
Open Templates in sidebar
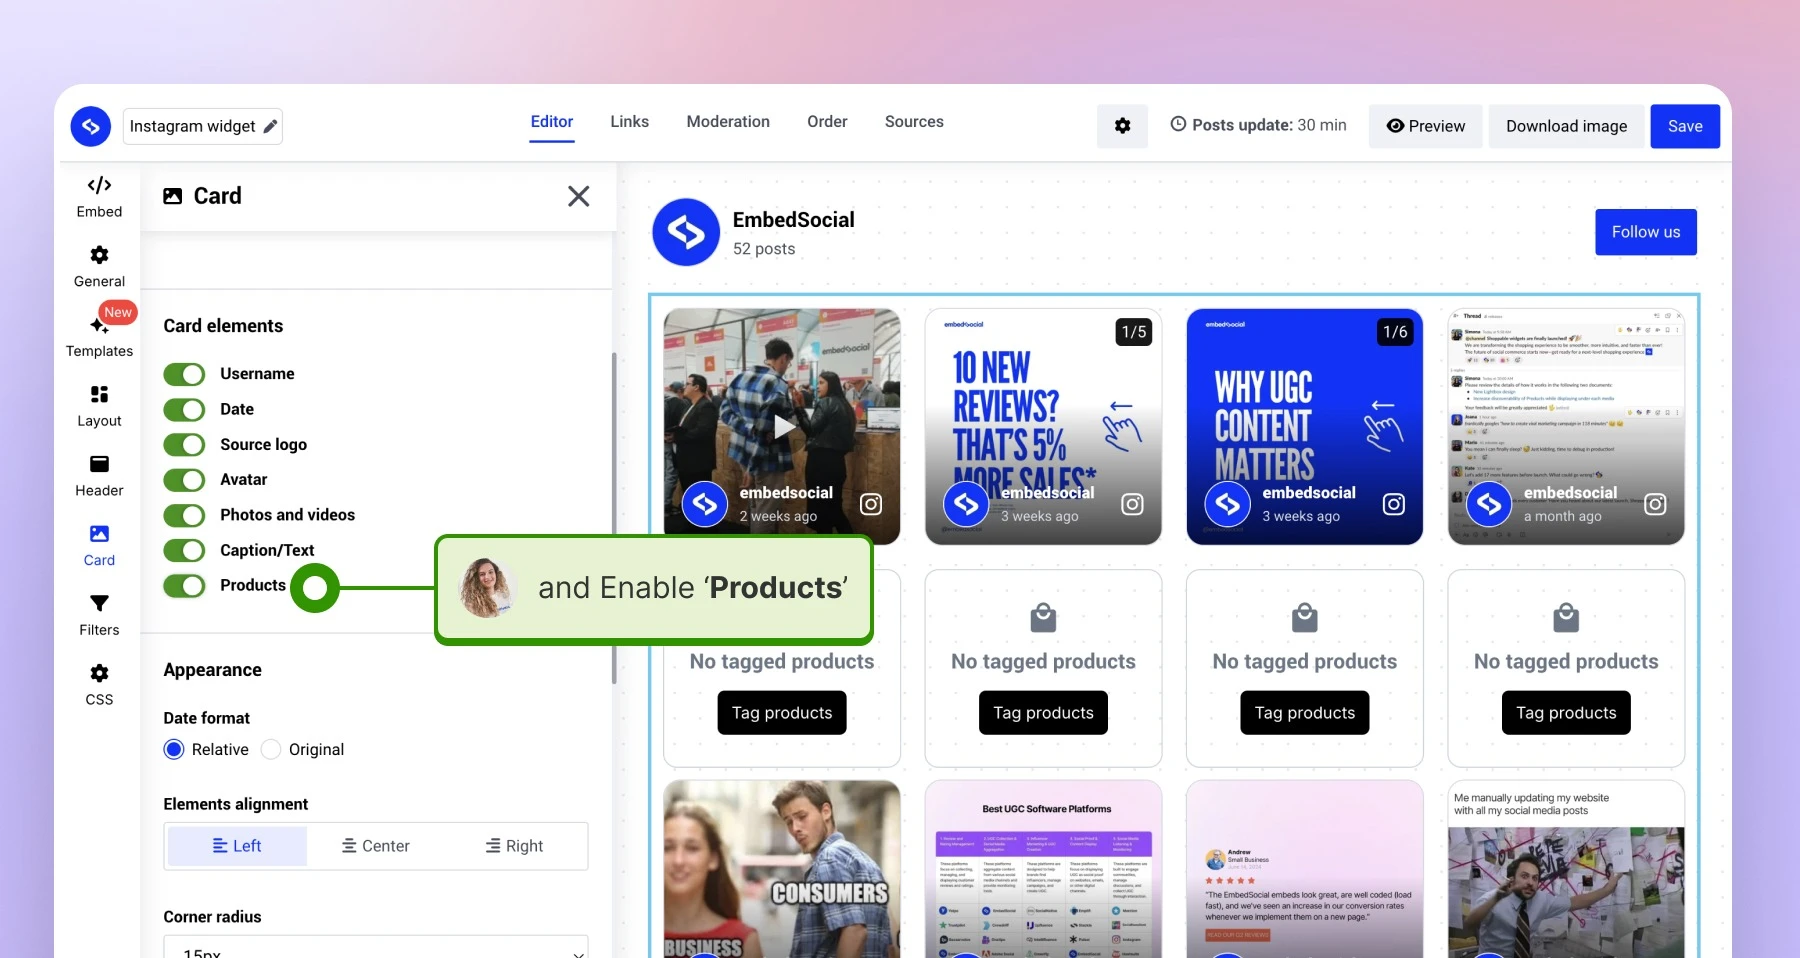(99, 337)
